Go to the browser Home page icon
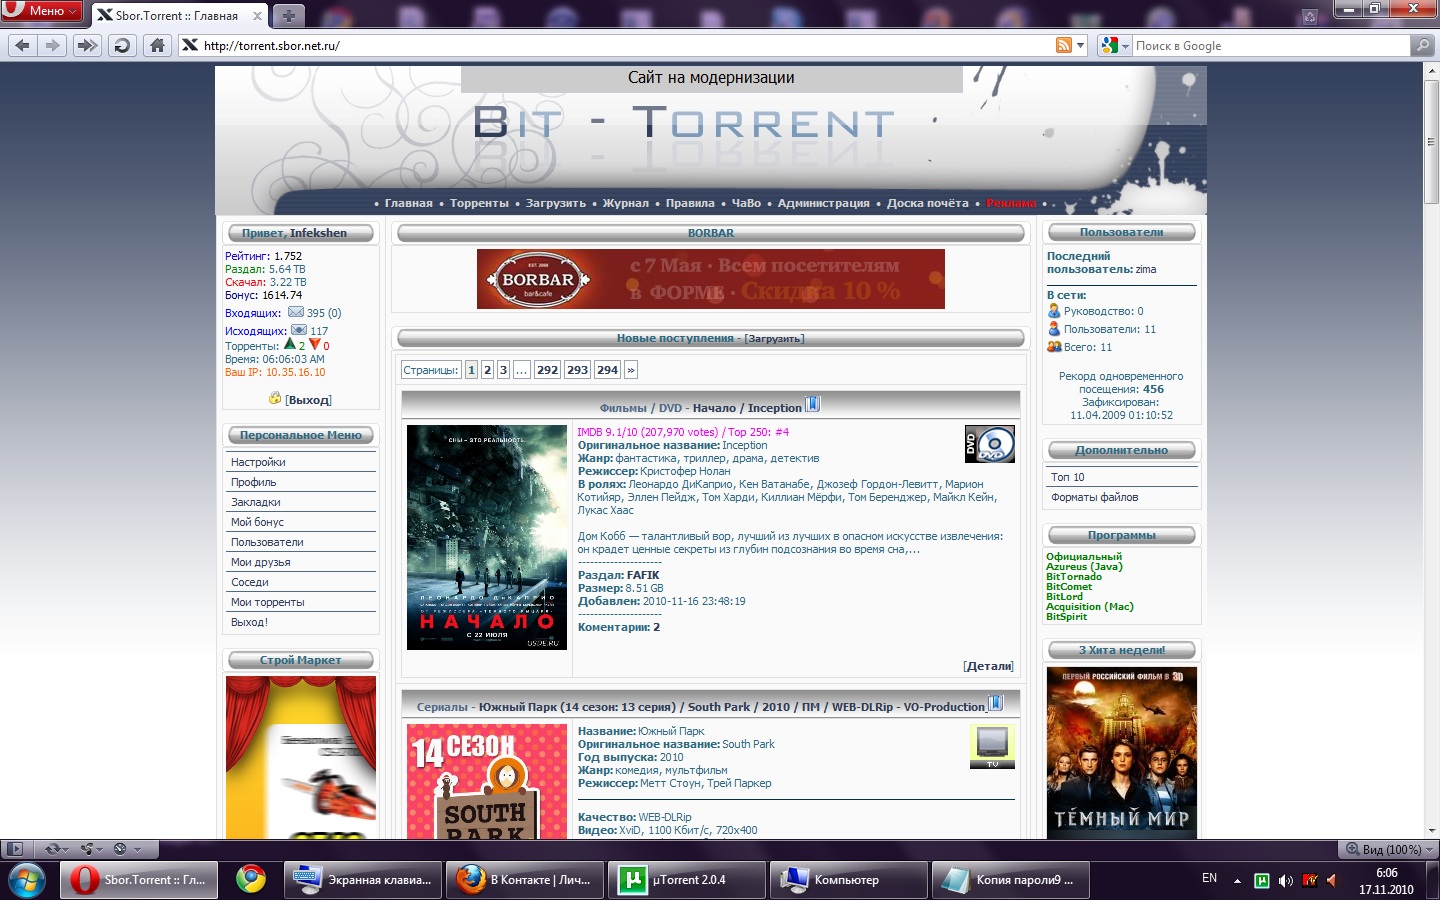This screenshot has width=1440, height=900. point(157,45)
